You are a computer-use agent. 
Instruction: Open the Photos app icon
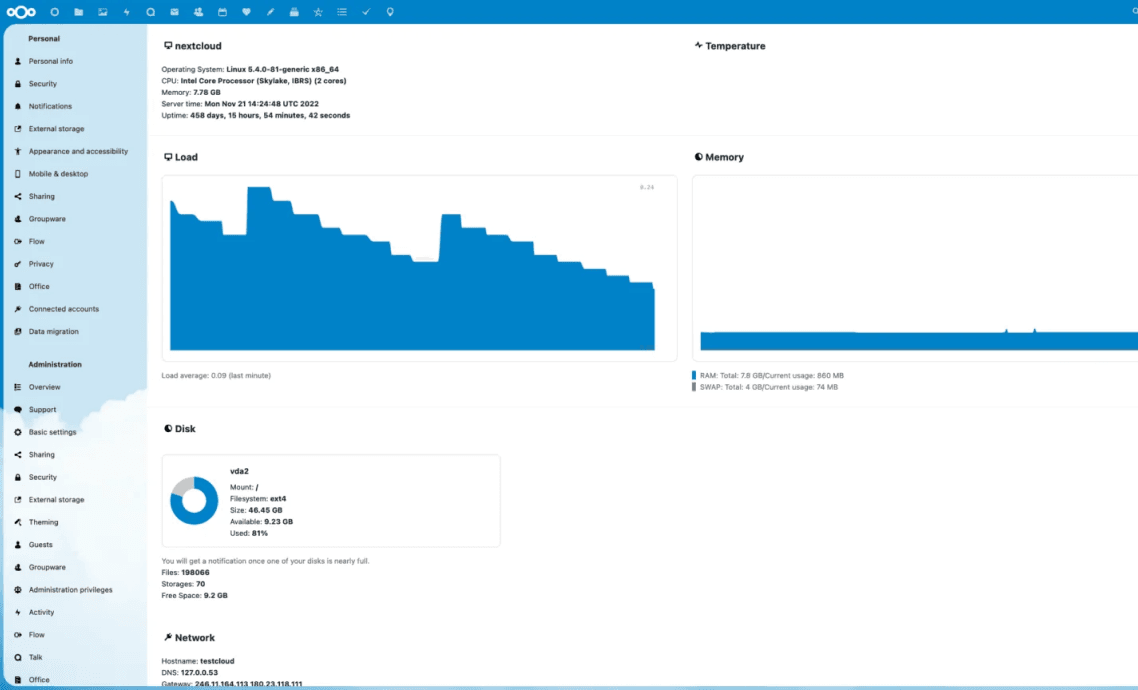[x=102, y=12]
